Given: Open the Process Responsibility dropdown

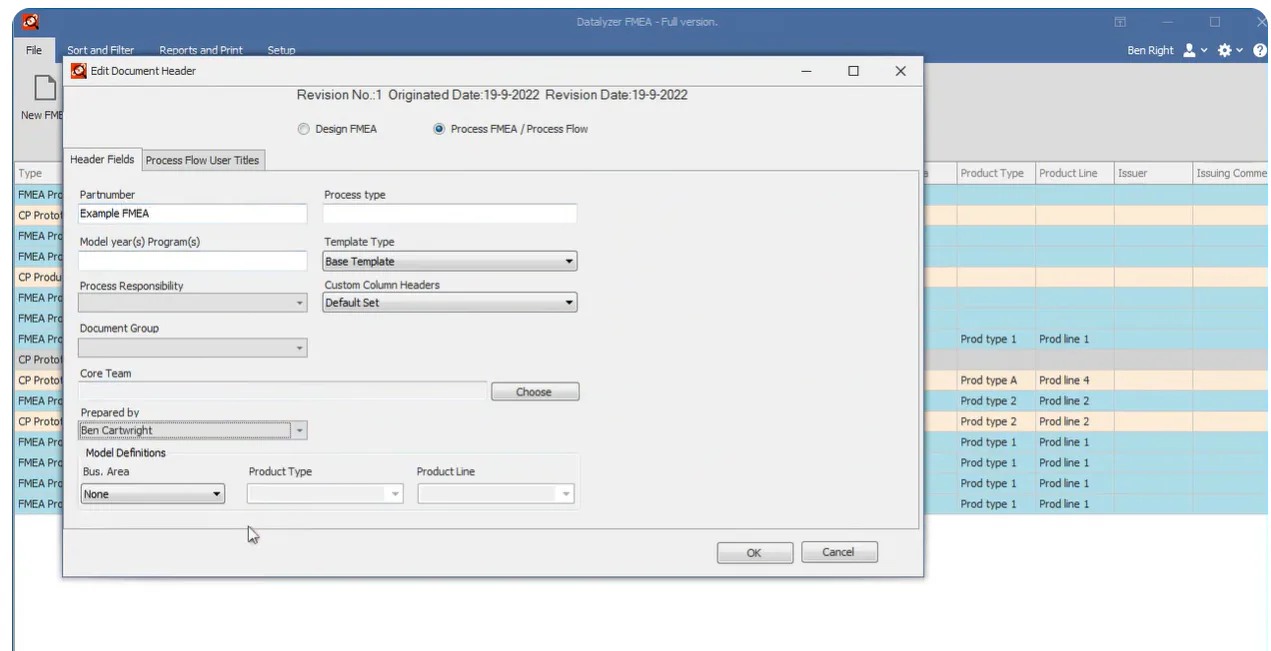Looking at the screenshot, I should (193, 303).
